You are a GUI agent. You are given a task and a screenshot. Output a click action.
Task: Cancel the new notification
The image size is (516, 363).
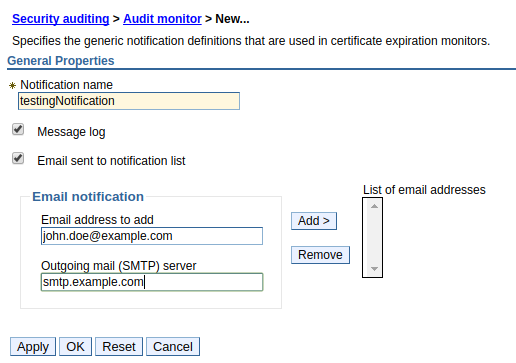click(173, 347)
